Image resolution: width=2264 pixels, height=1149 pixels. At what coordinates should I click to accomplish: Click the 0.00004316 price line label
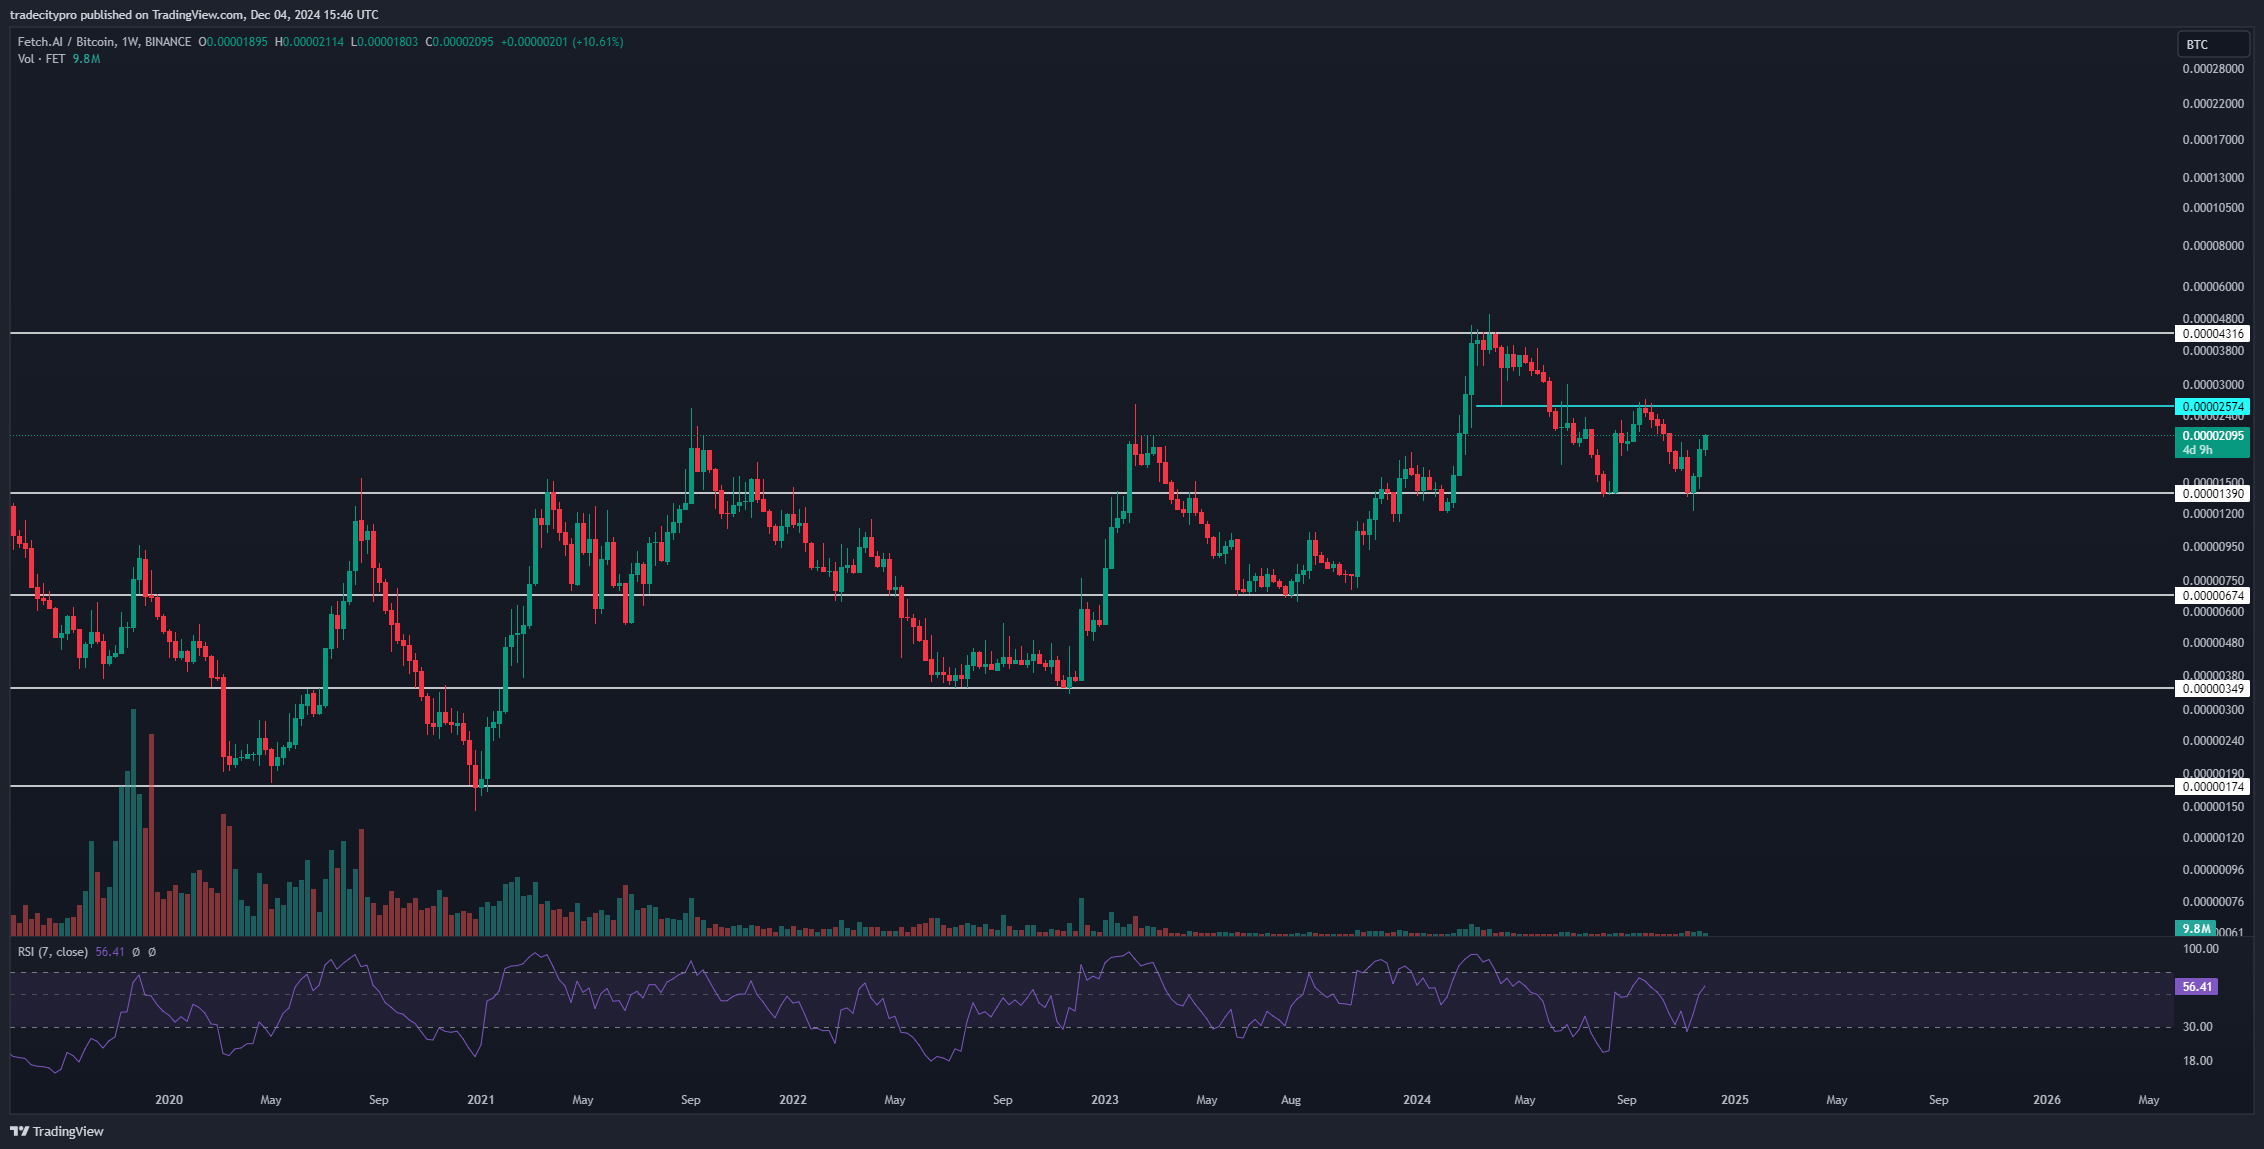2212,334
